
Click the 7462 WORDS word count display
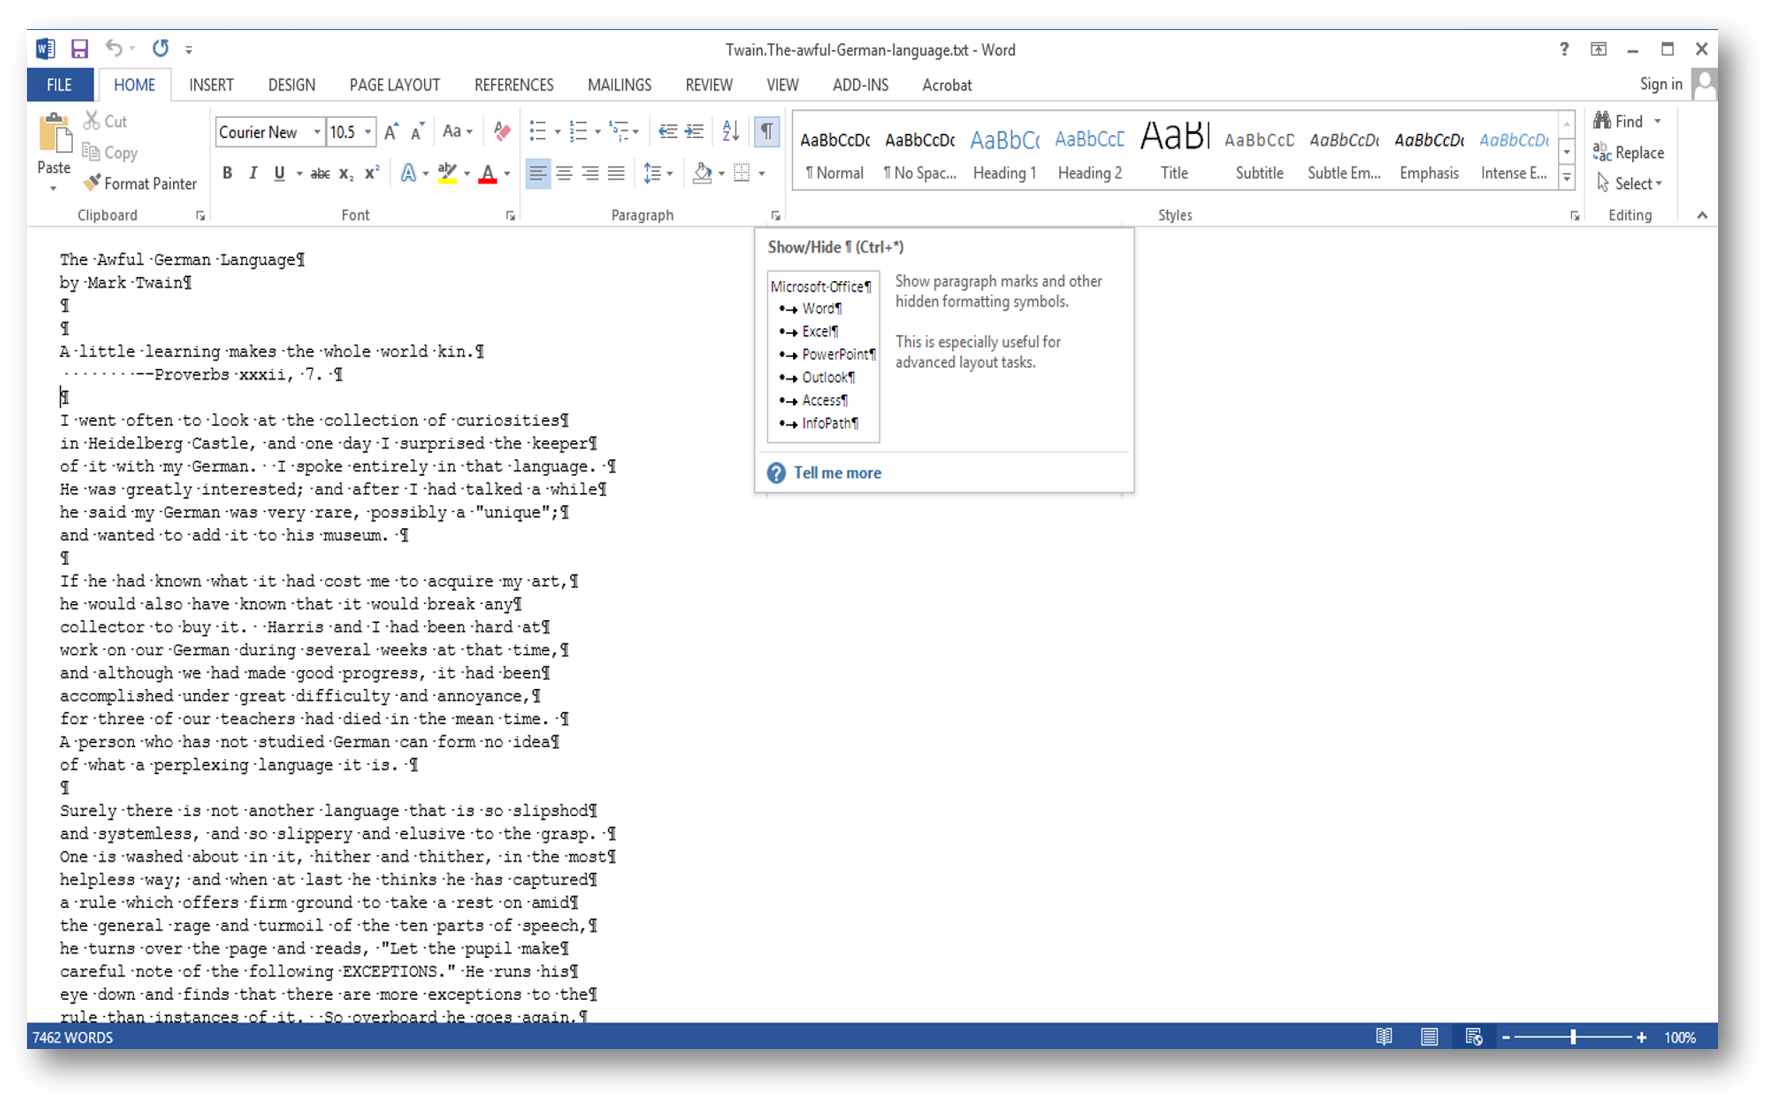(70, 1037)
